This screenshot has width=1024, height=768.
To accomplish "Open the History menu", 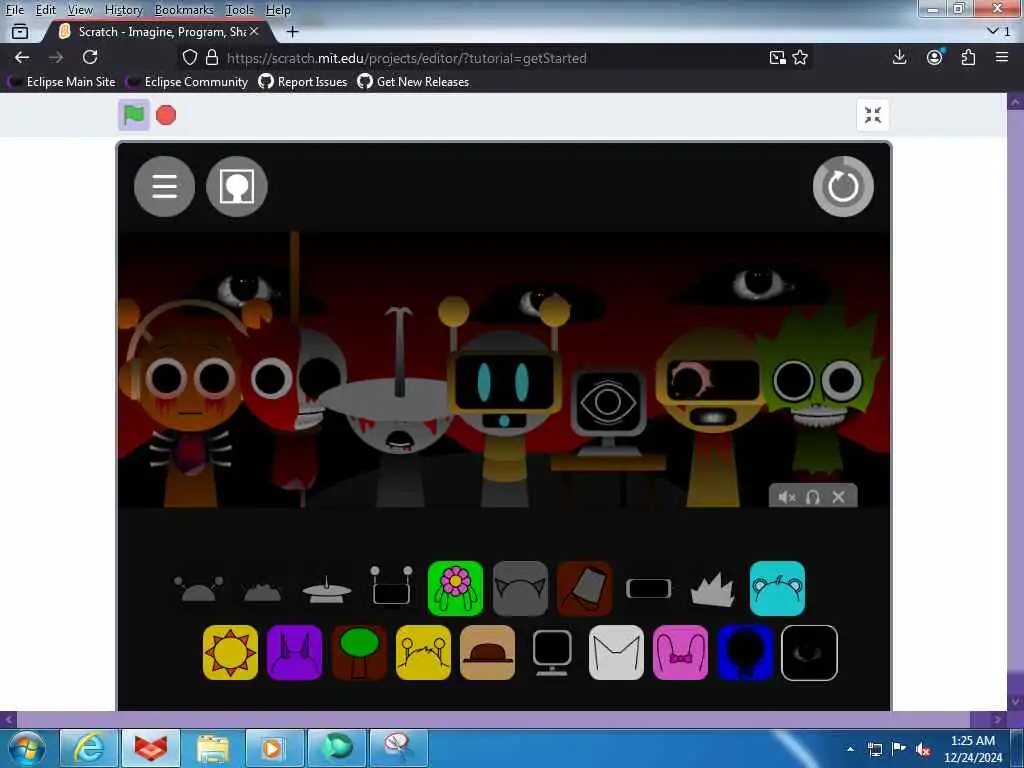I will pyautogui.click(x=123, y=10).
